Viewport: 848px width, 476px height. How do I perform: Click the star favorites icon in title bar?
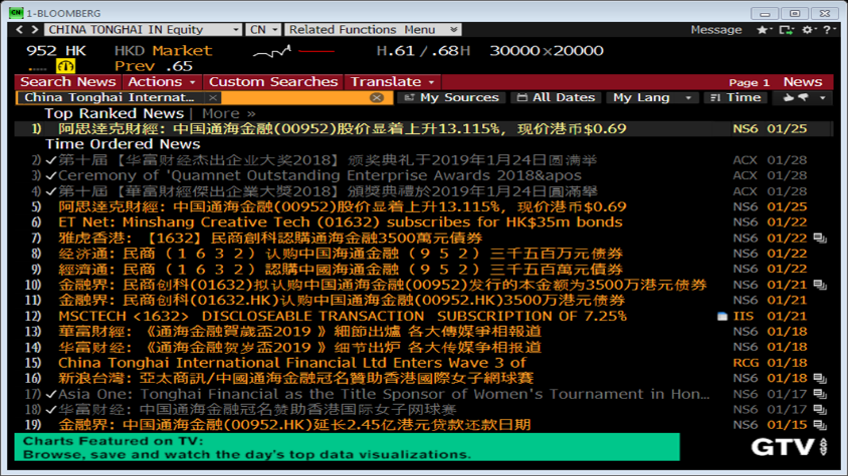tap(762, 30)
